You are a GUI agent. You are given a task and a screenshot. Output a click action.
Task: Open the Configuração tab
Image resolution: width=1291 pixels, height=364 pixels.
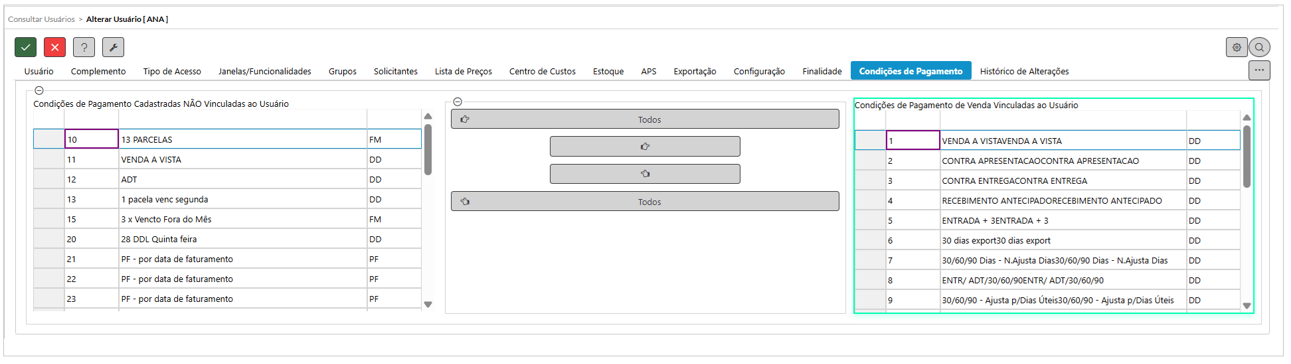click(759, 71)
